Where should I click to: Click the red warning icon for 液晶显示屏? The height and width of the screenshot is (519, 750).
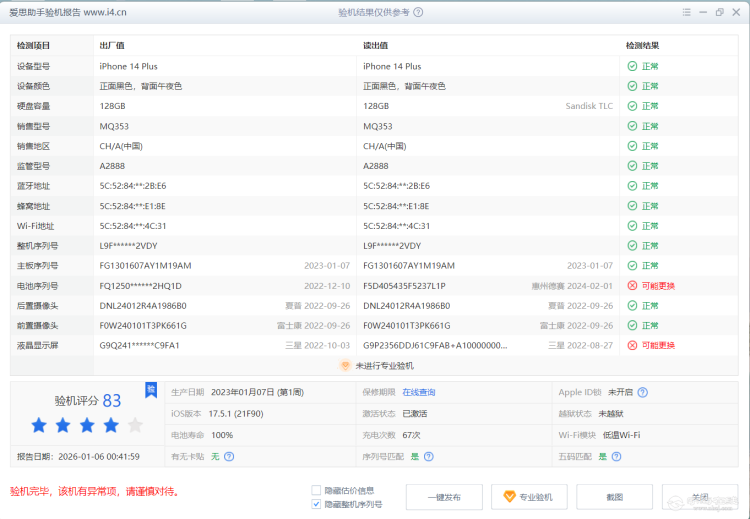click(x=632, y=346)
